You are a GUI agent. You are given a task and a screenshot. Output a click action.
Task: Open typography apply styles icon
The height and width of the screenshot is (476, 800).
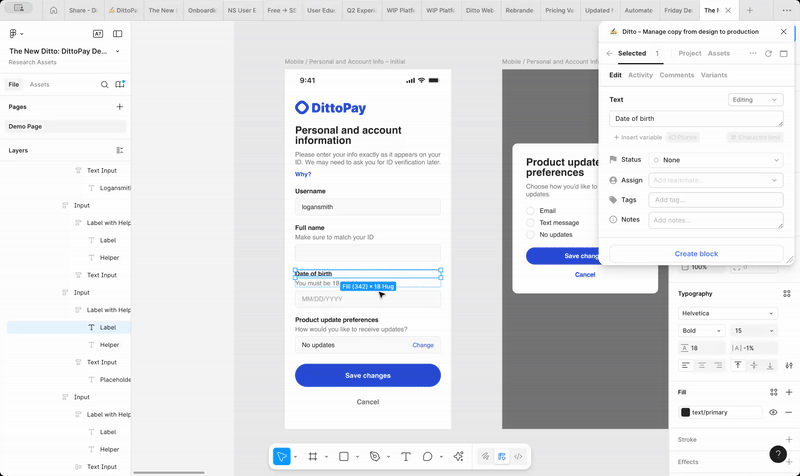tap(786, 293)
